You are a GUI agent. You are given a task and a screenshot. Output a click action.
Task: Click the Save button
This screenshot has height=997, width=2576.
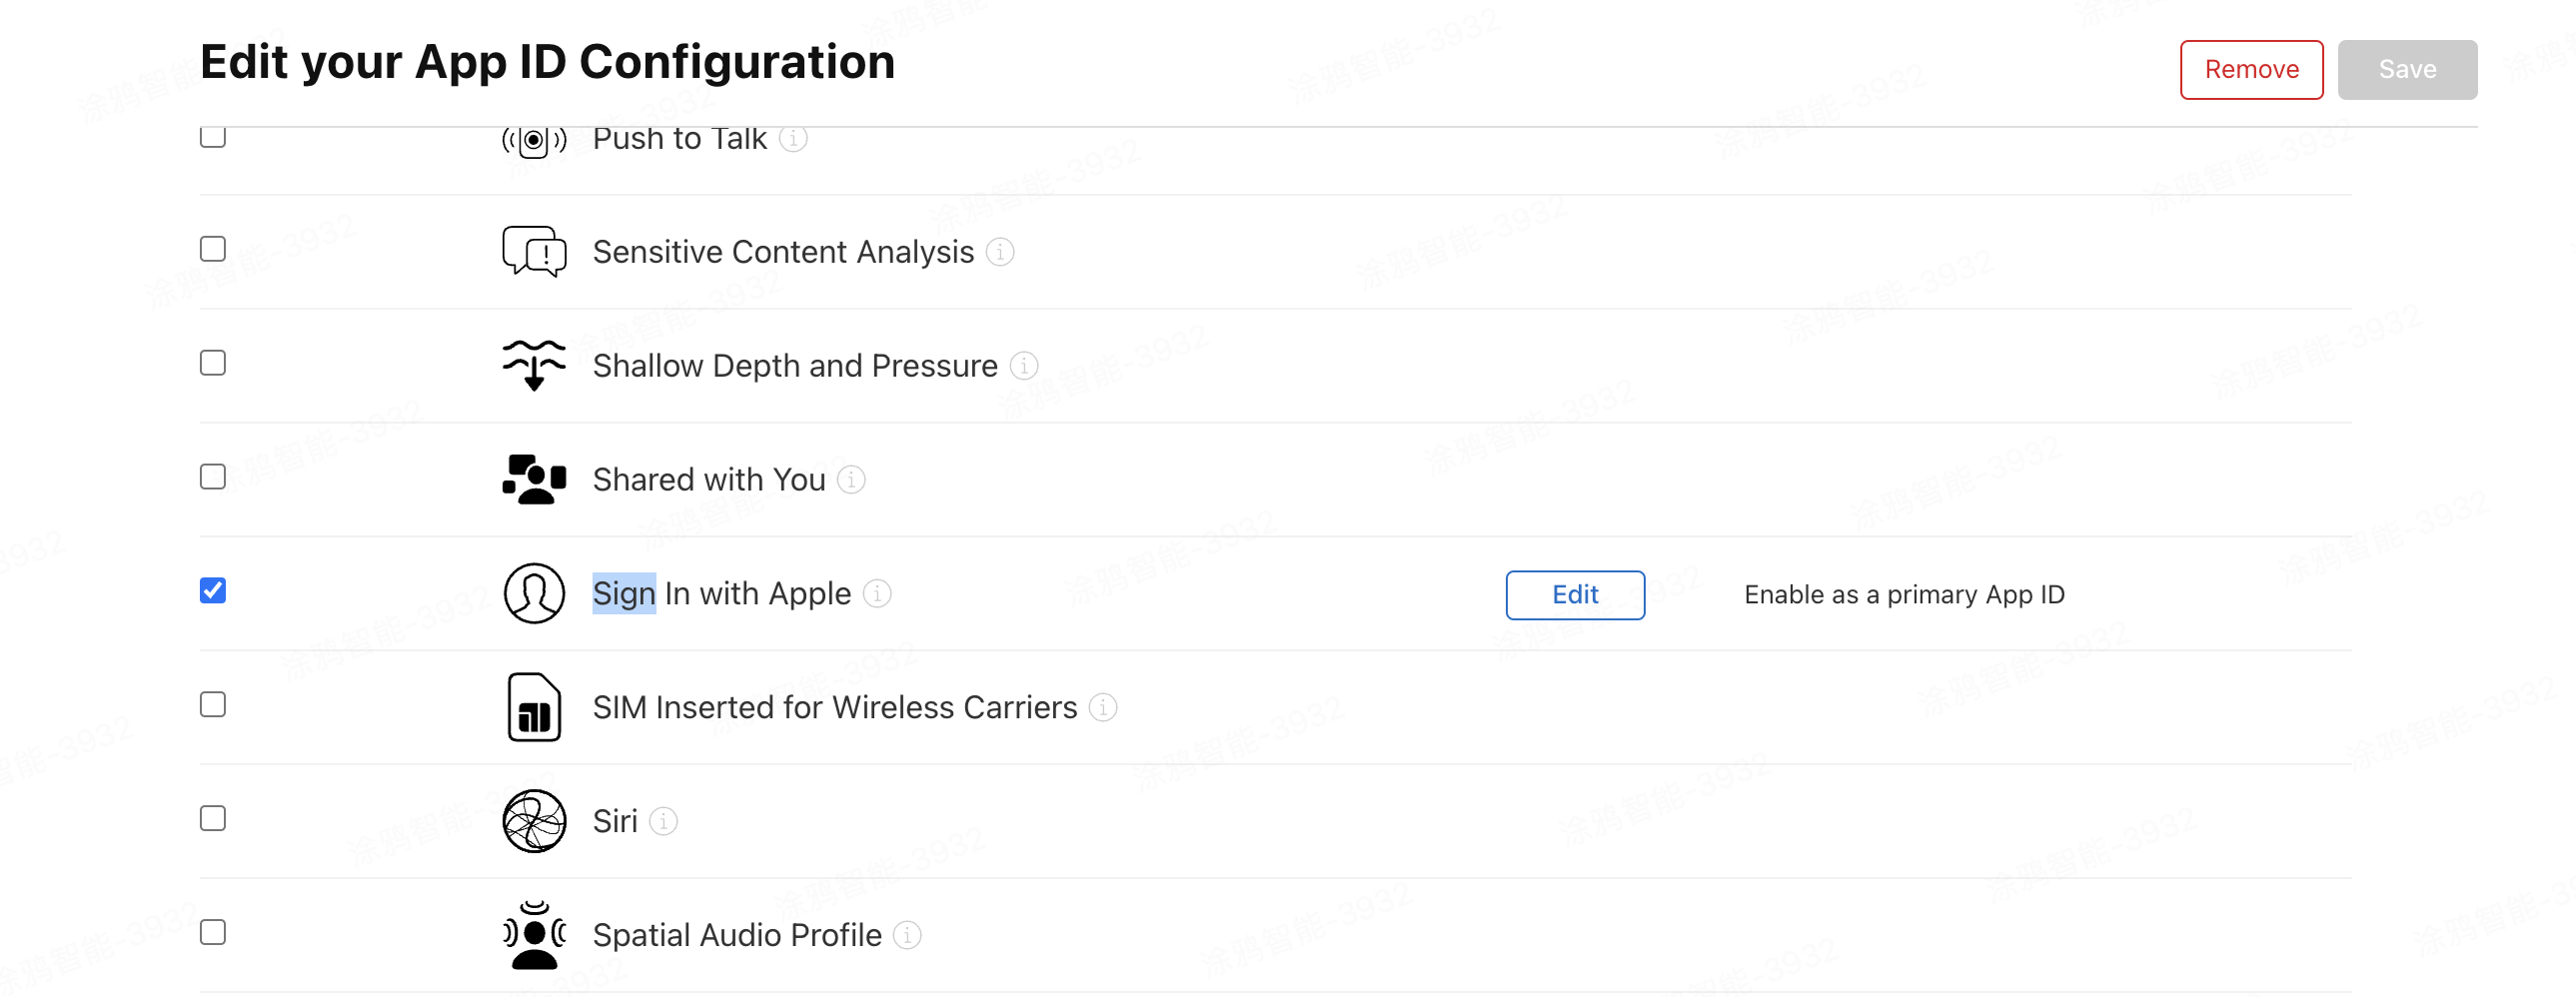click(2407, 69)
